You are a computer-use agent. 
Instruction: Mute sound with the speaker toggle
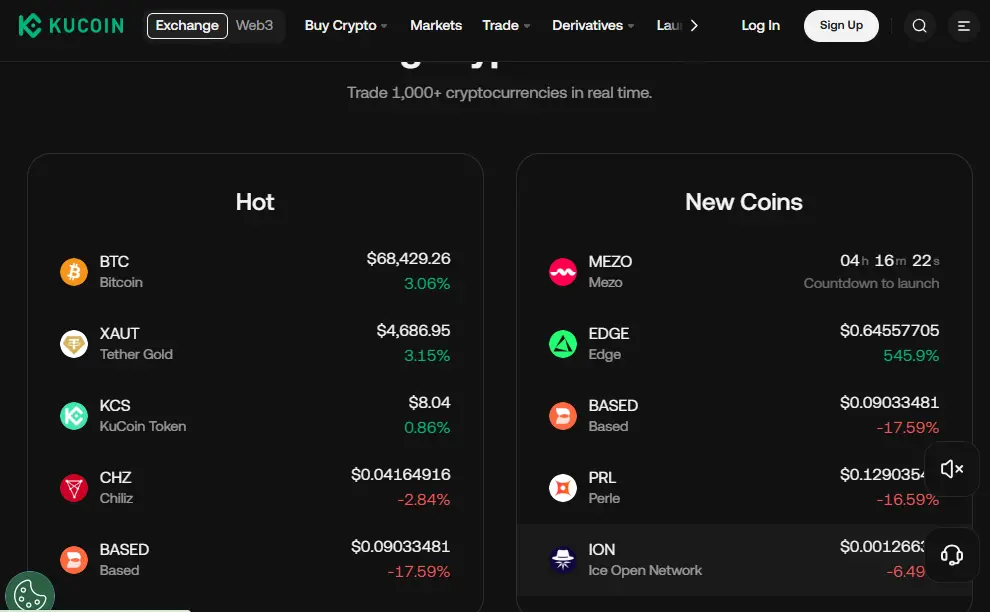(x=951, y=469)
